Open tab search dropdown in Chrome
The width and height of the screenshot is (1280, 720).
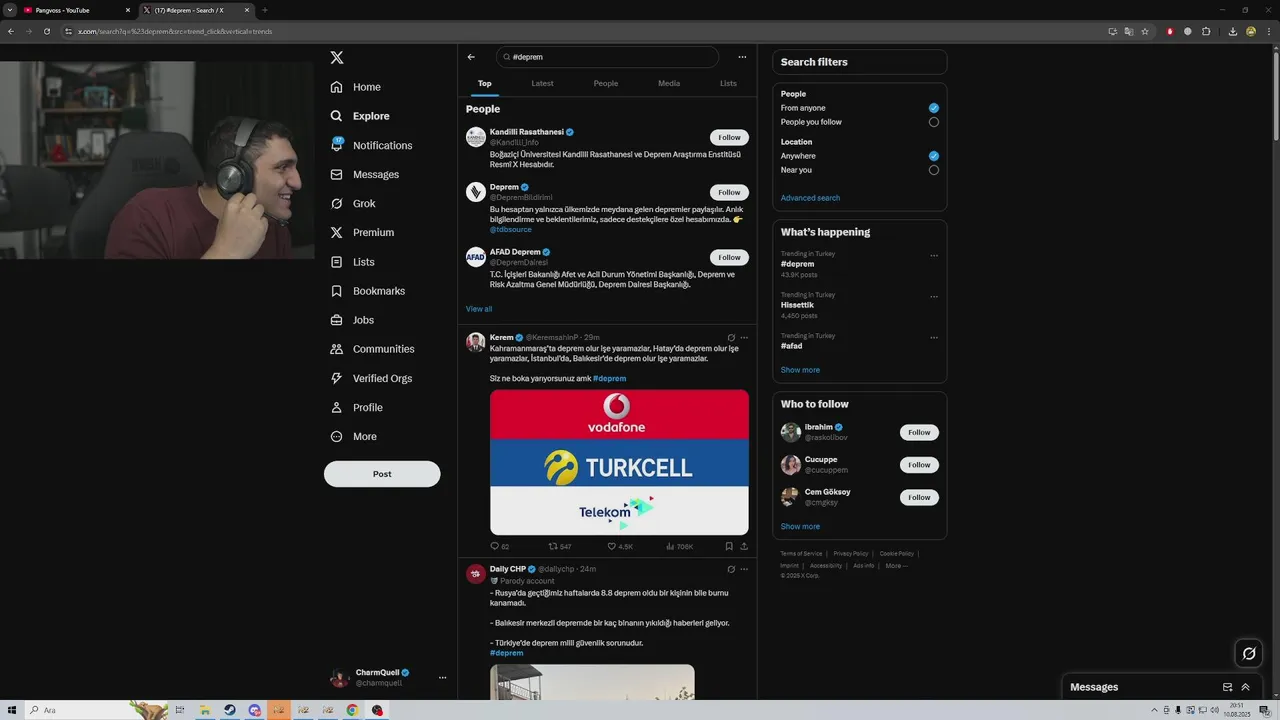[x=10, y=10]
